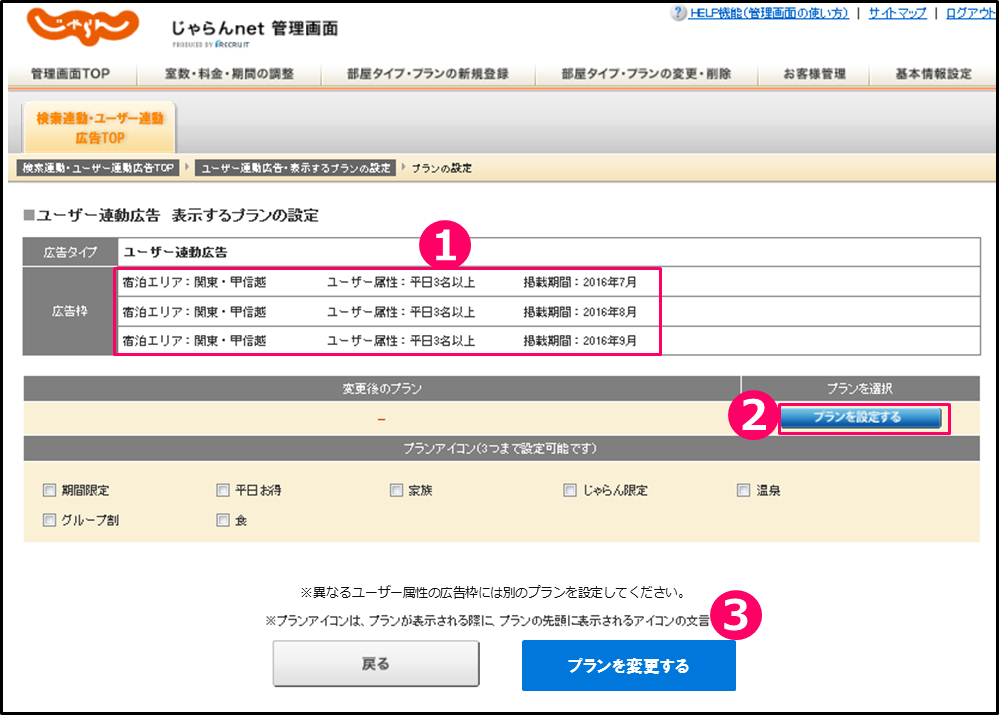The width and height of the screenshot is (1008, 727).
Task: Open 部屋タイプ・プランの変更・削除 menu
Action: [x=646, y=74]
